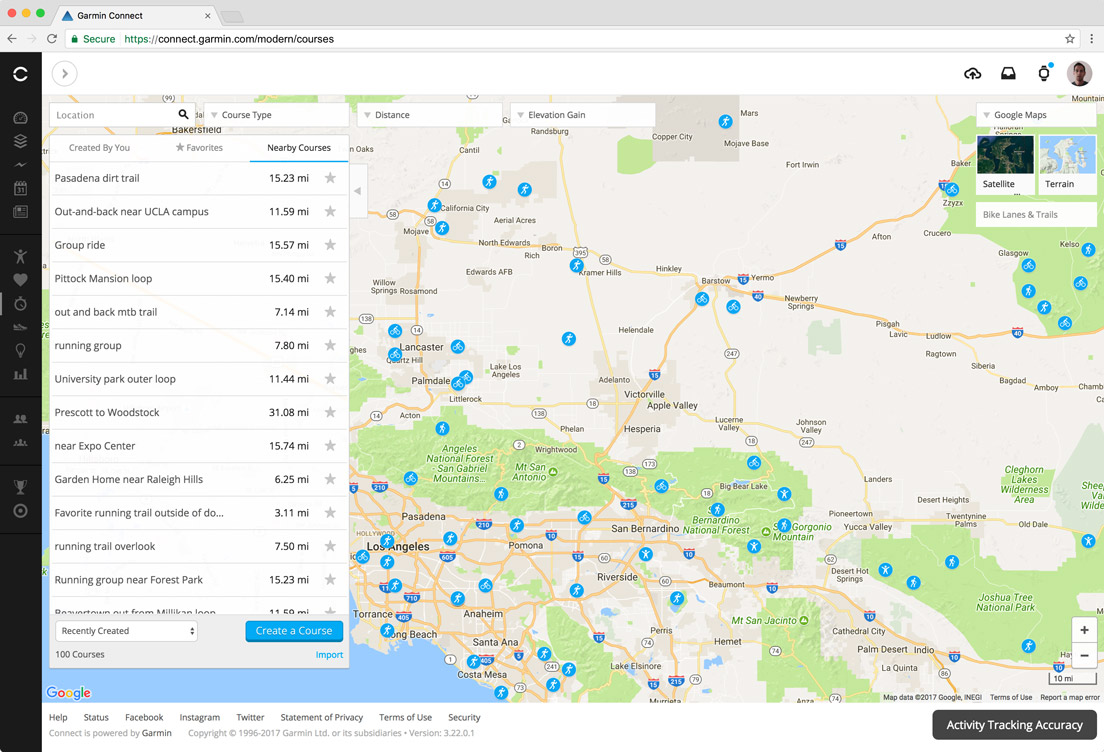Open the Help footer link
1104x752 pixels.
58,717
